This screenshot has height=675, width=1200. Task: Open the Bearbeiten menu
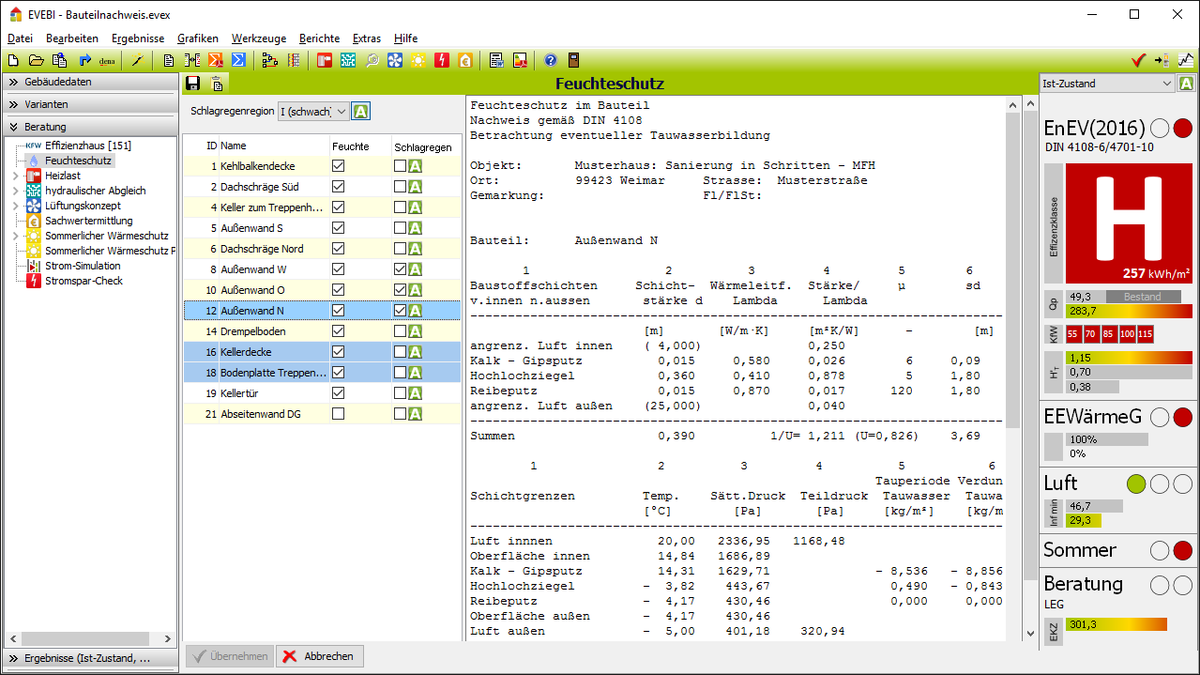point(72,38)
